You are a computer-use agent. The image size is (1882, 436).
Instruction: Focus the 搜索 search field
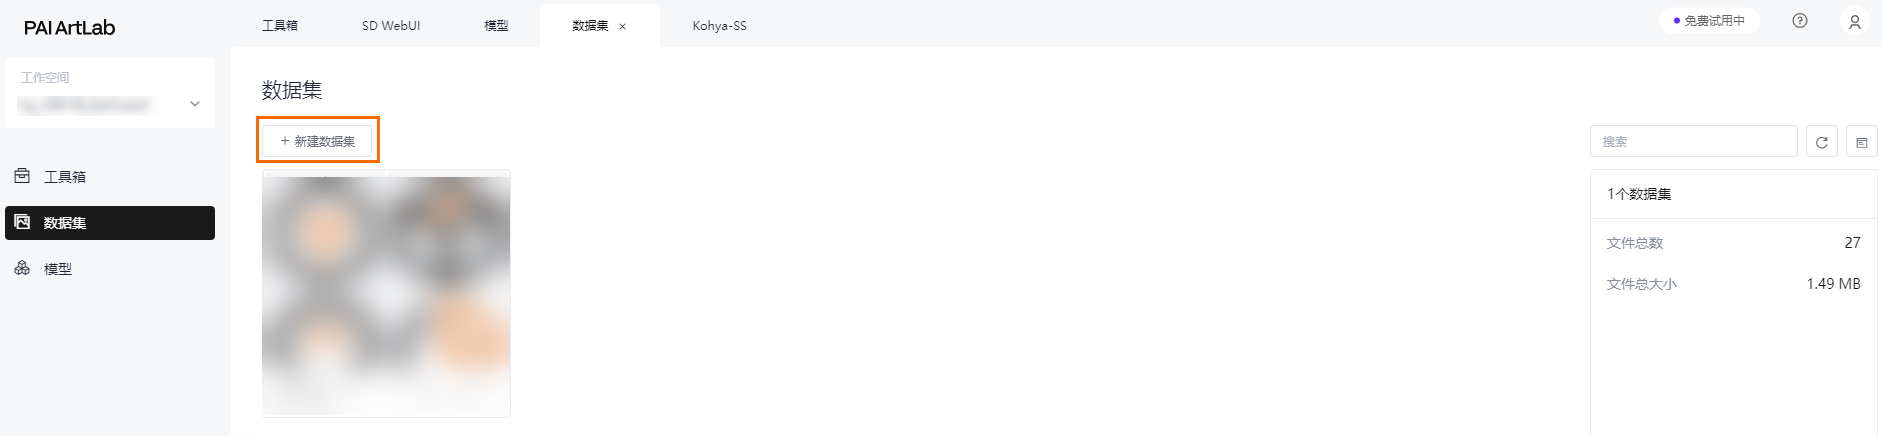tap(1693, 142)
